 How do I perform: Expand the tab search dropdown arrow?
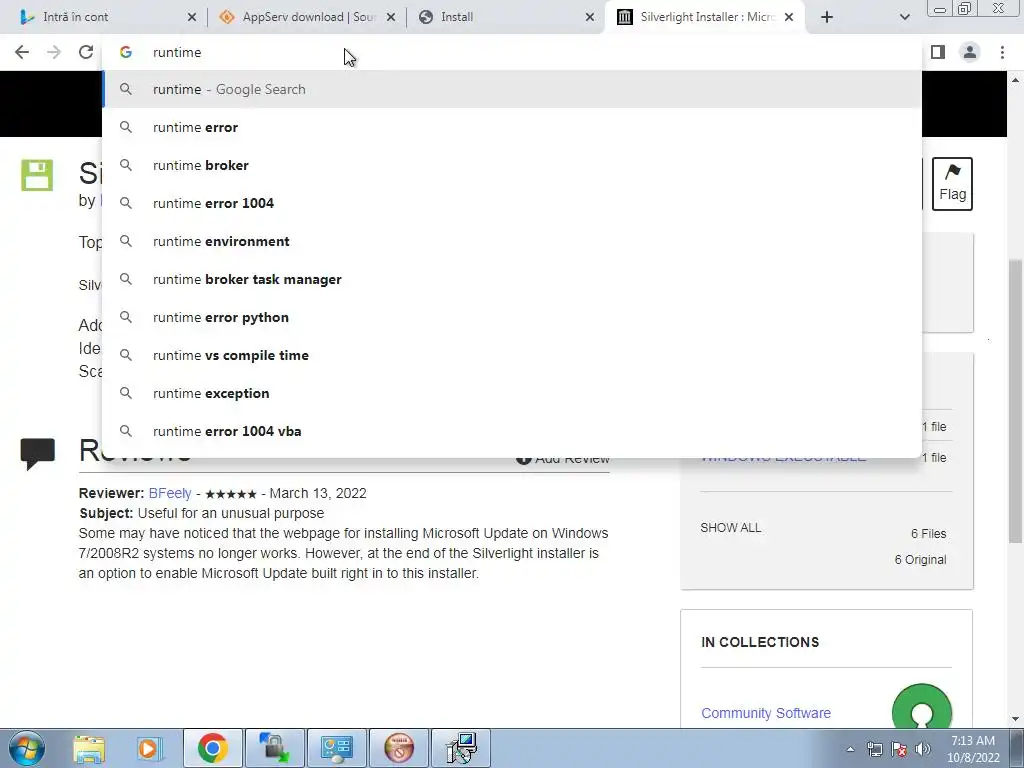pos(904,17)
